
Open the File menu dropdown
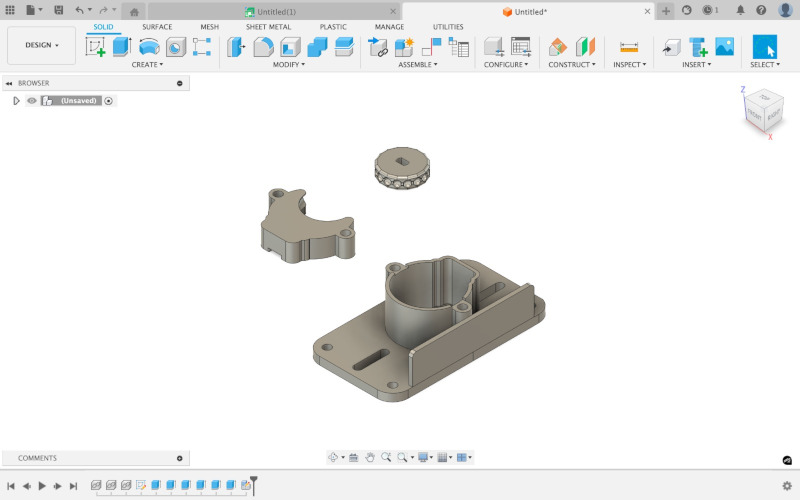pyautogui.click(x=34, y=10)
